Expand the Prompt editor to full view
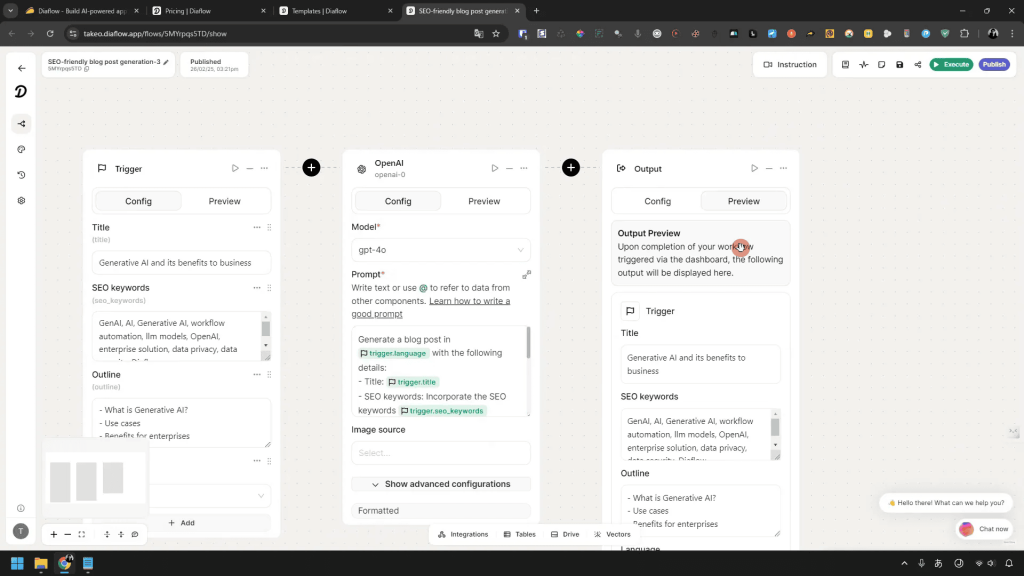1024x576 pixels. pyautogui.click(x=526, y=274)
